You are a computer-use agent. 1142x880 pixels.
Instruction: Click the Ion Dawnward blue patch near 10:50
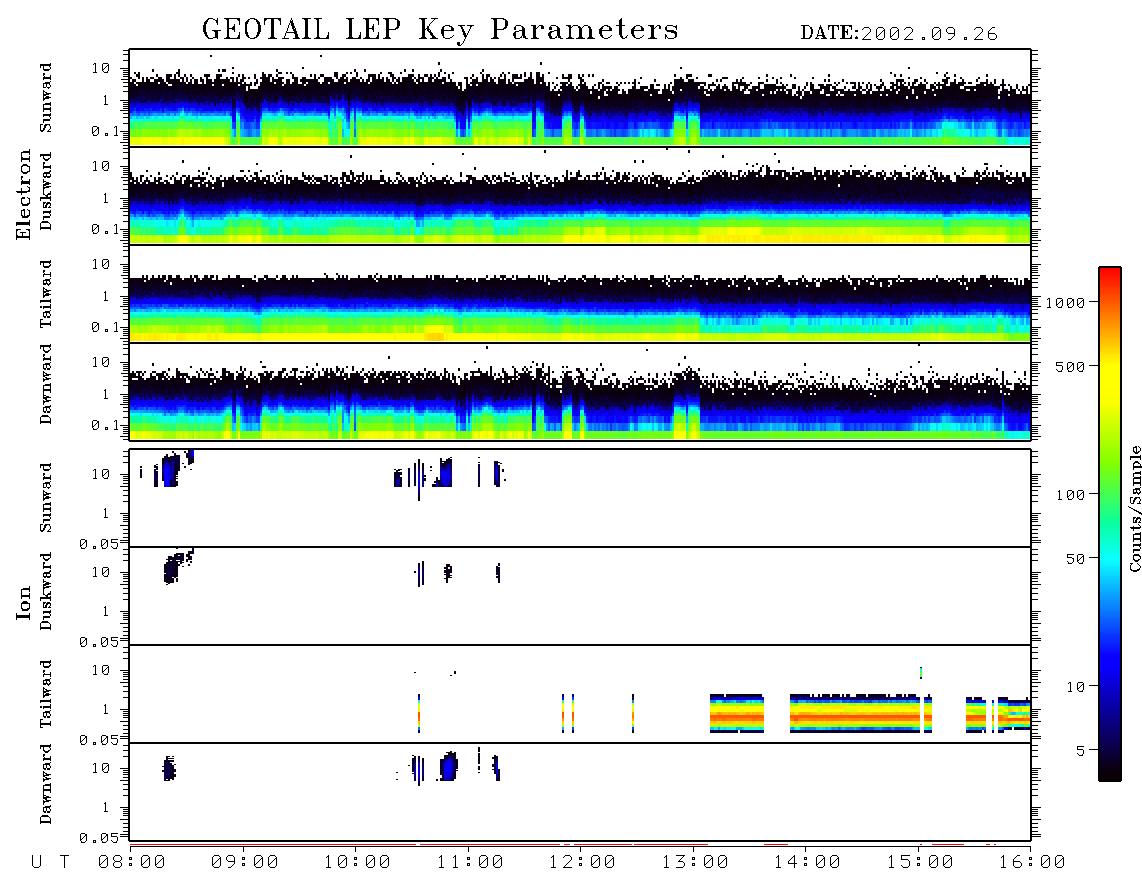tap(449, 766)
